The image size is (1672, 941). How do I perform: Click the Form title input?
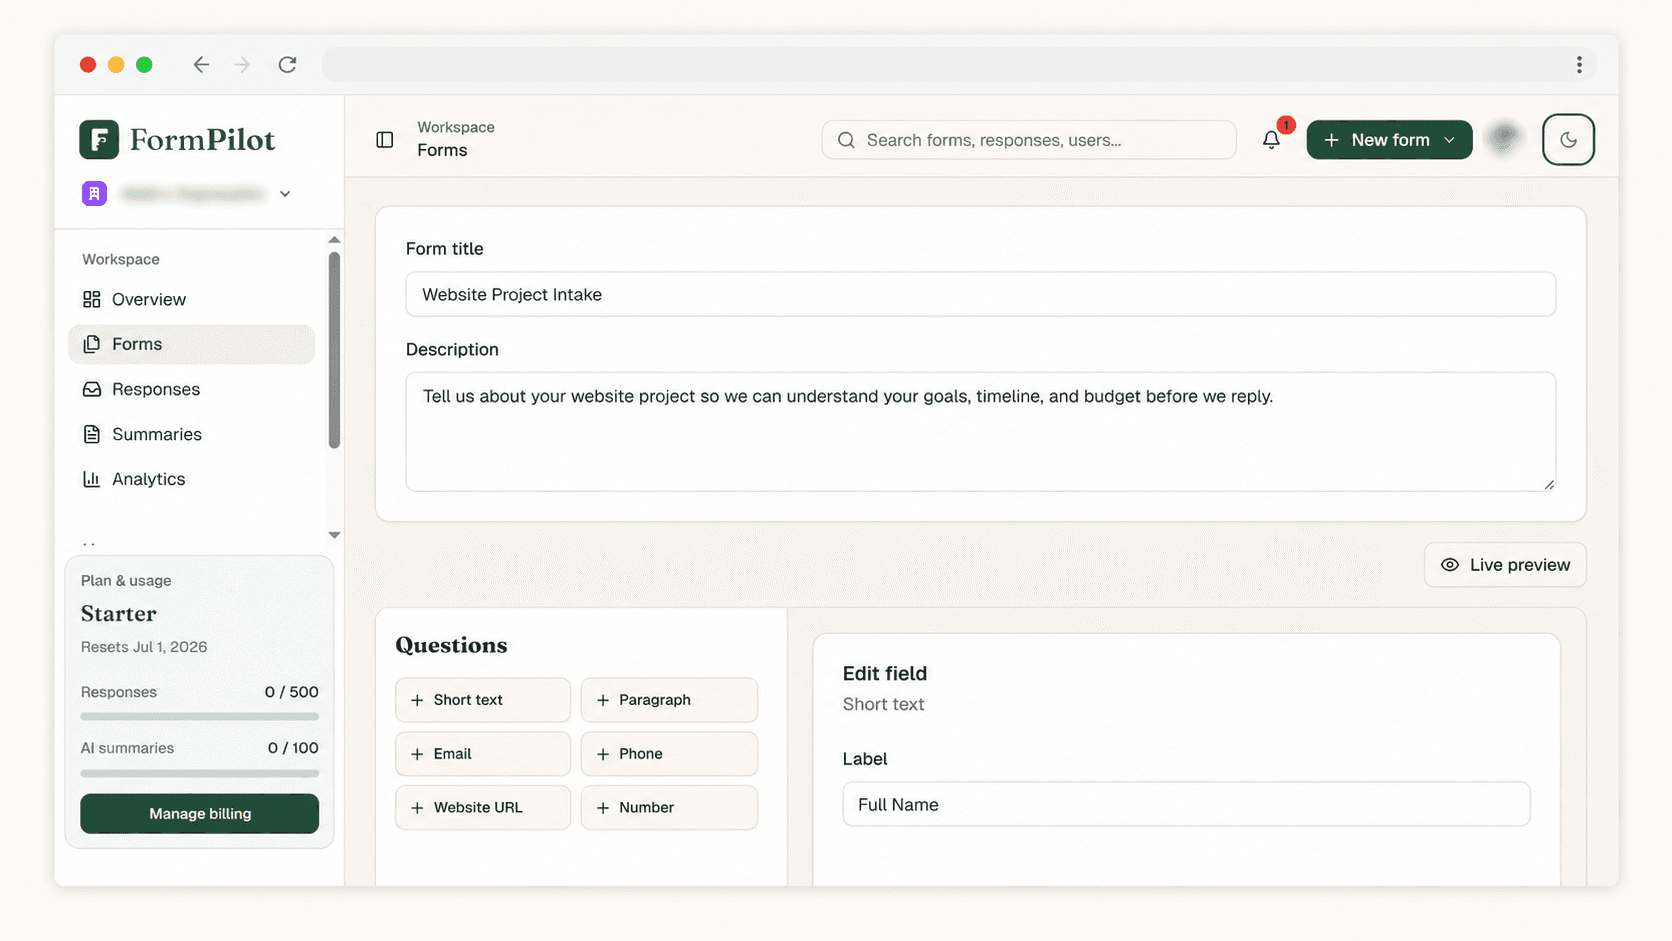click(x=980, y=294)
